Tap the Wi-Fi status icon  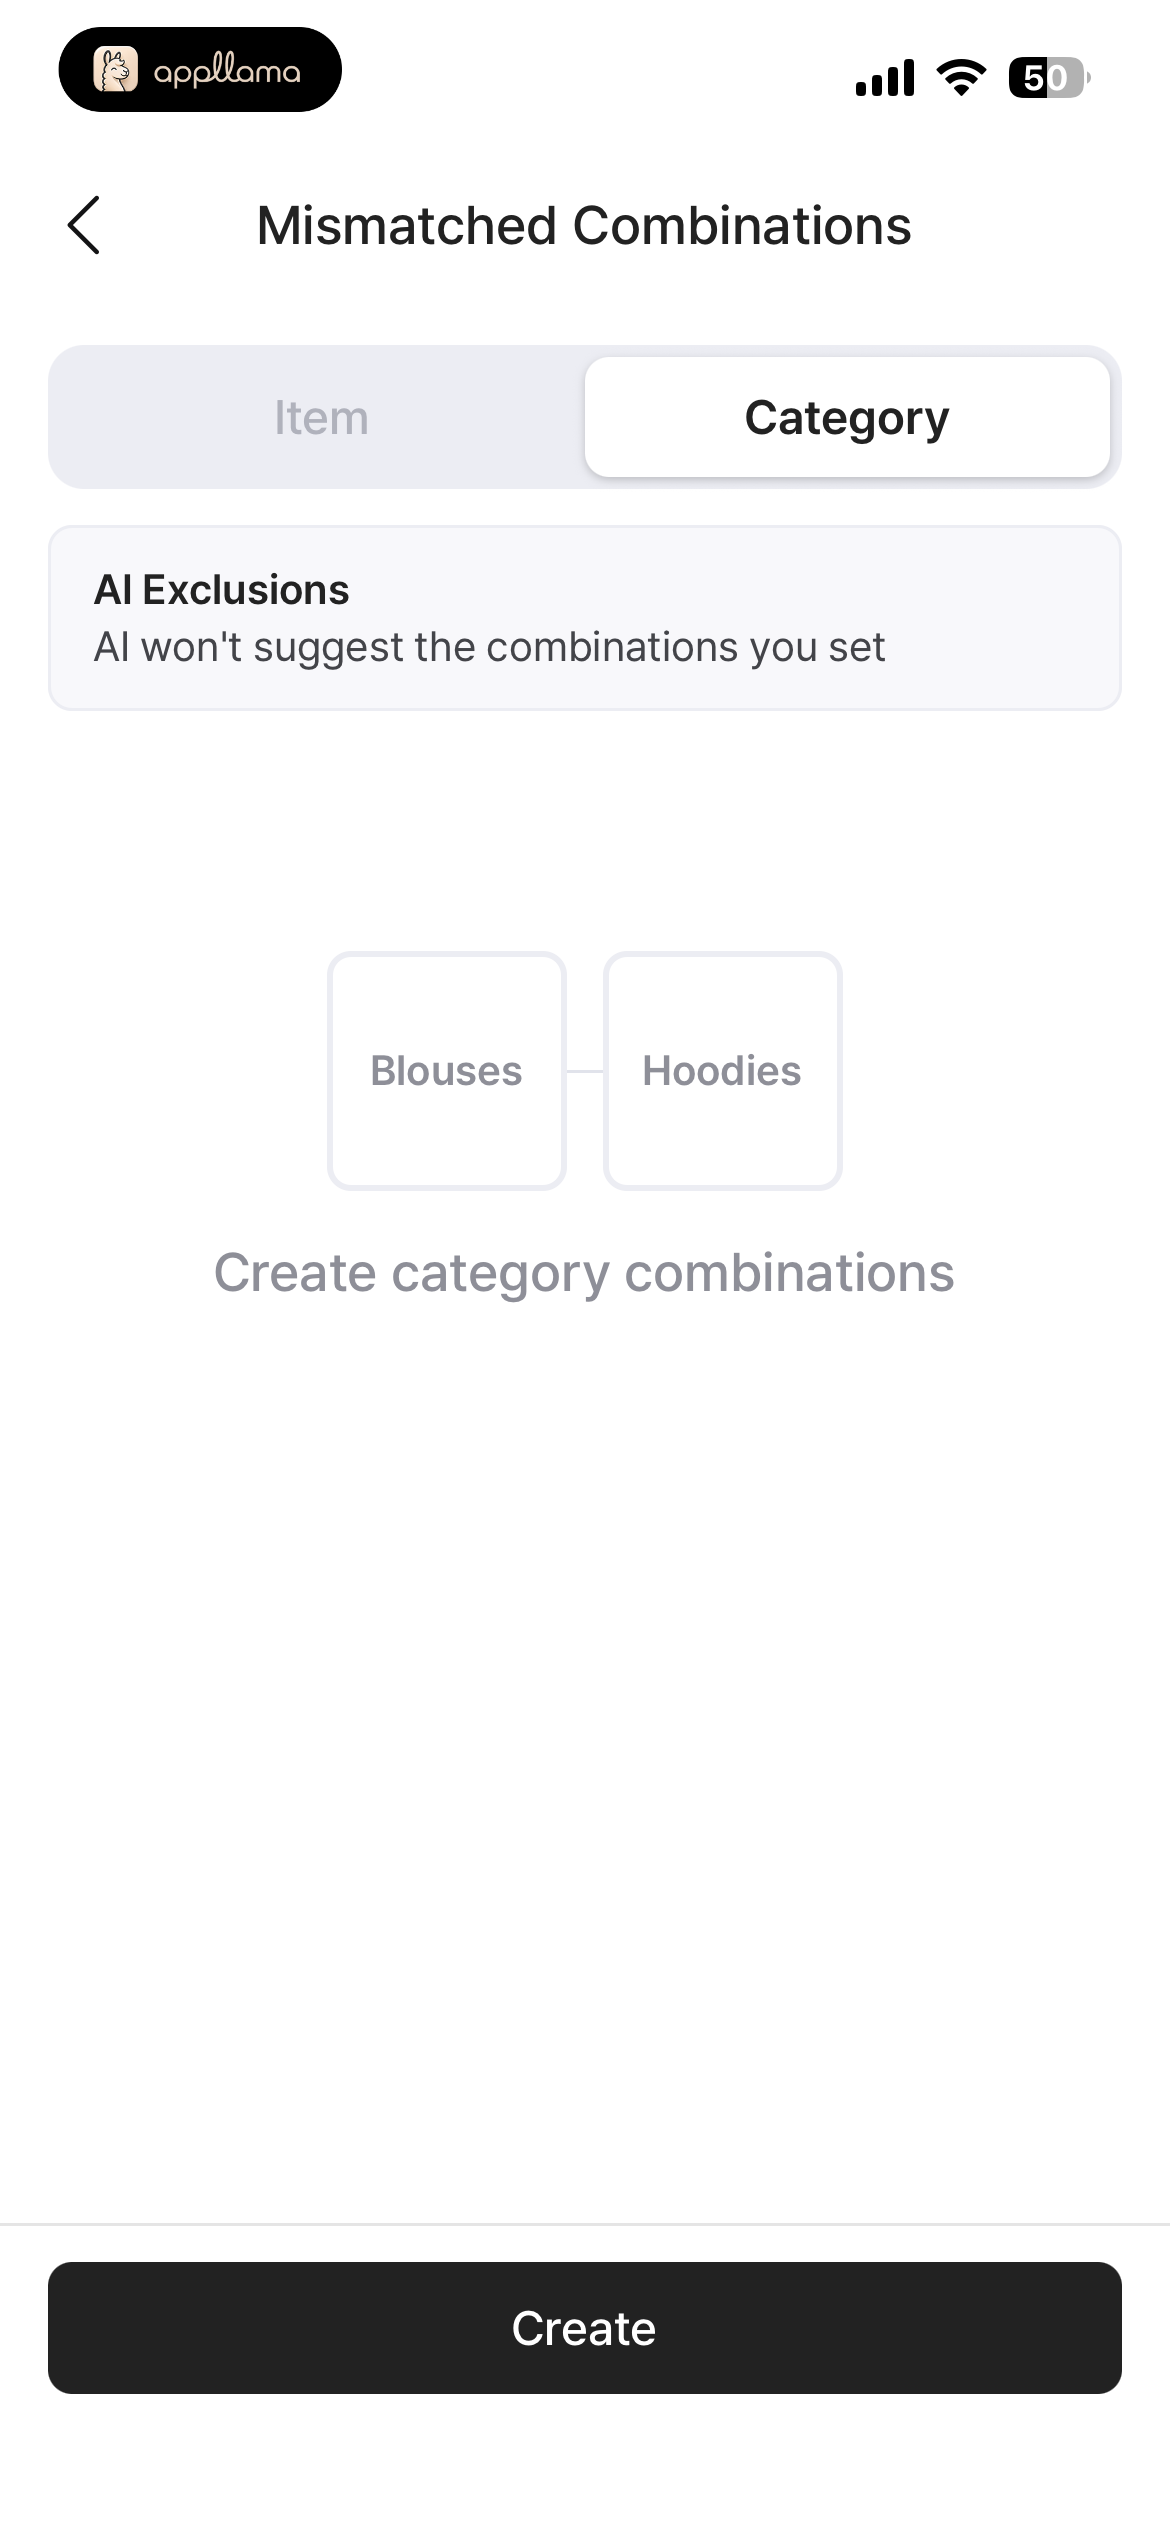(961, 77)
